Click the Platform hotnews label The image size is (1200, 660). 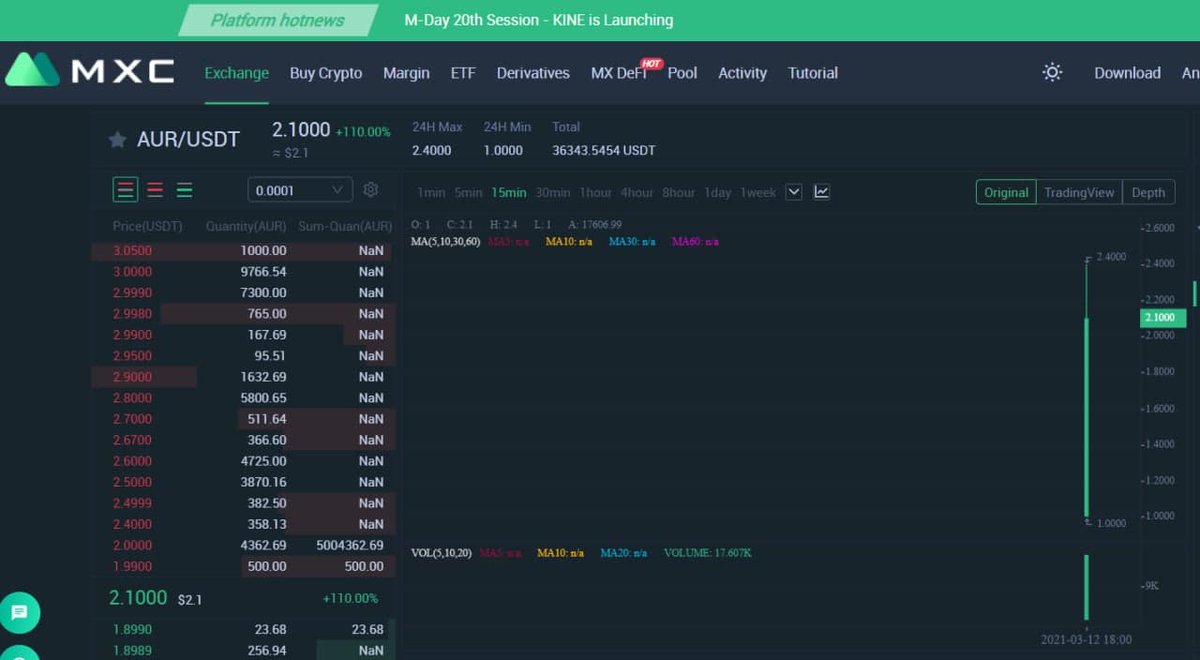point(278,20)
